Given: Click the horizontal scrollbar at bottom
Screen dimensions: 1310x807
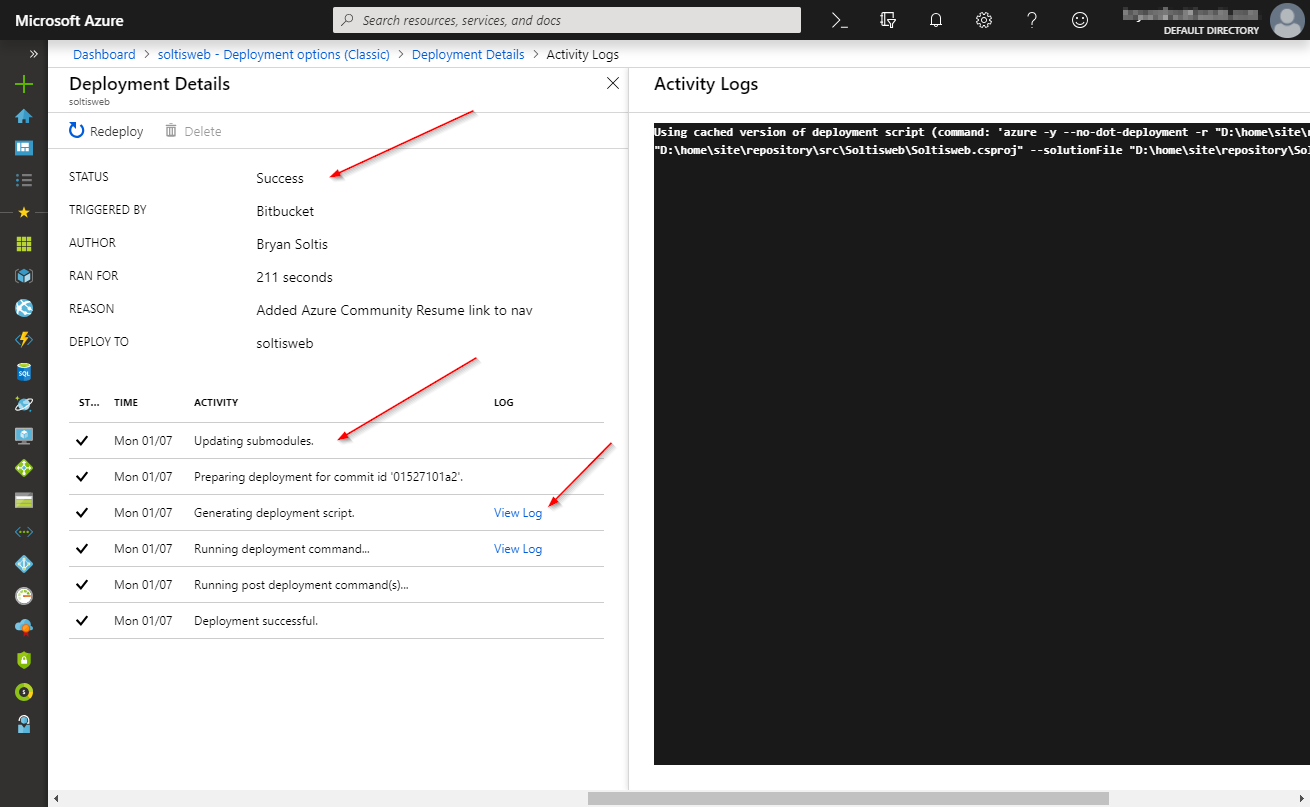Looking at the screenshot, I should tap(850, 799).
